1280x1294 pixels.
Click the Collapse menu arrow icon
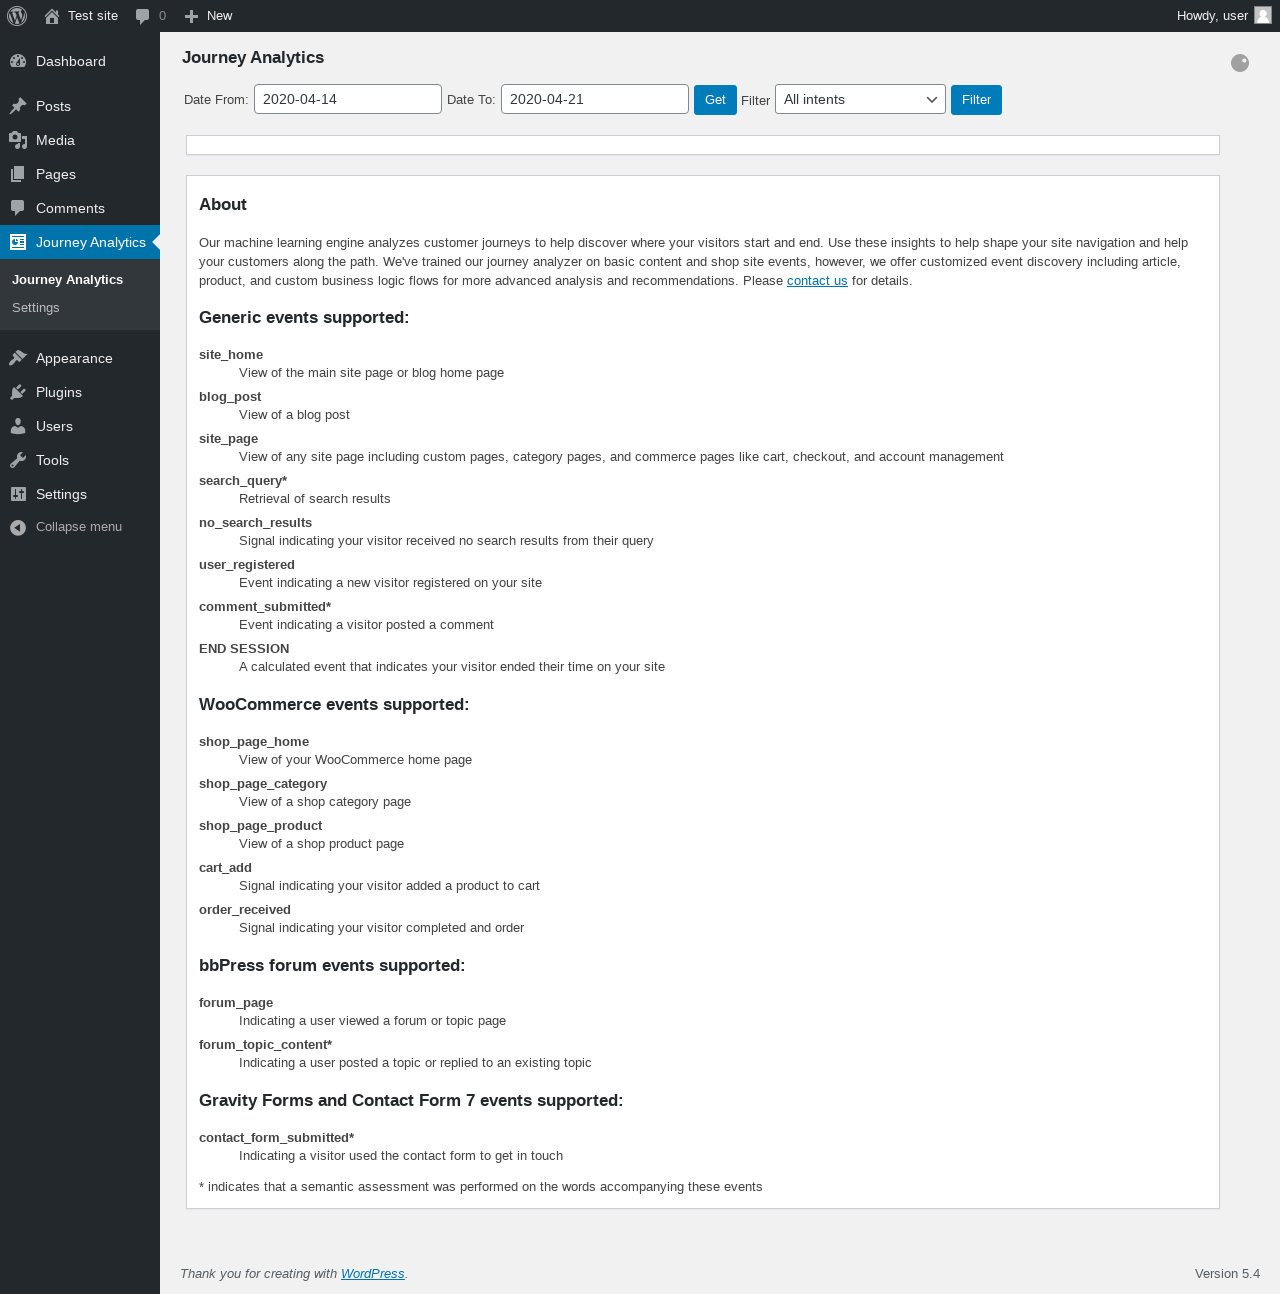coord(18,527)
